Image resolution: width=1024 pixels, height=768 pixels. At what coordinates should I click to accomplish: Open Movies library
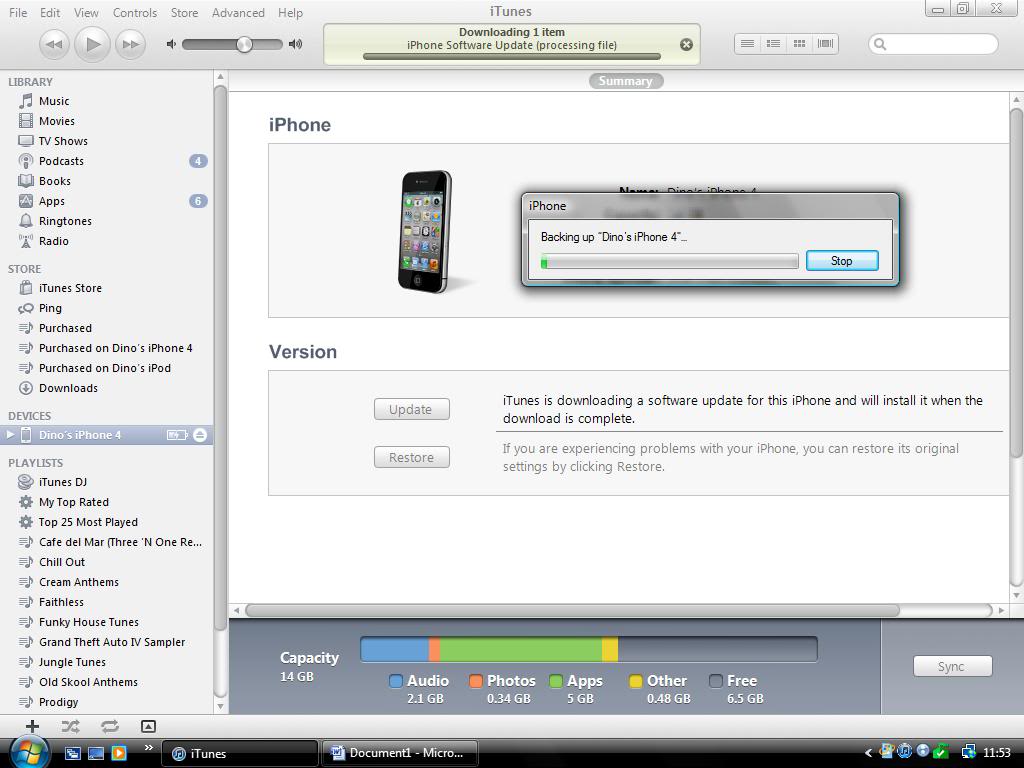(x=56, y=121)
